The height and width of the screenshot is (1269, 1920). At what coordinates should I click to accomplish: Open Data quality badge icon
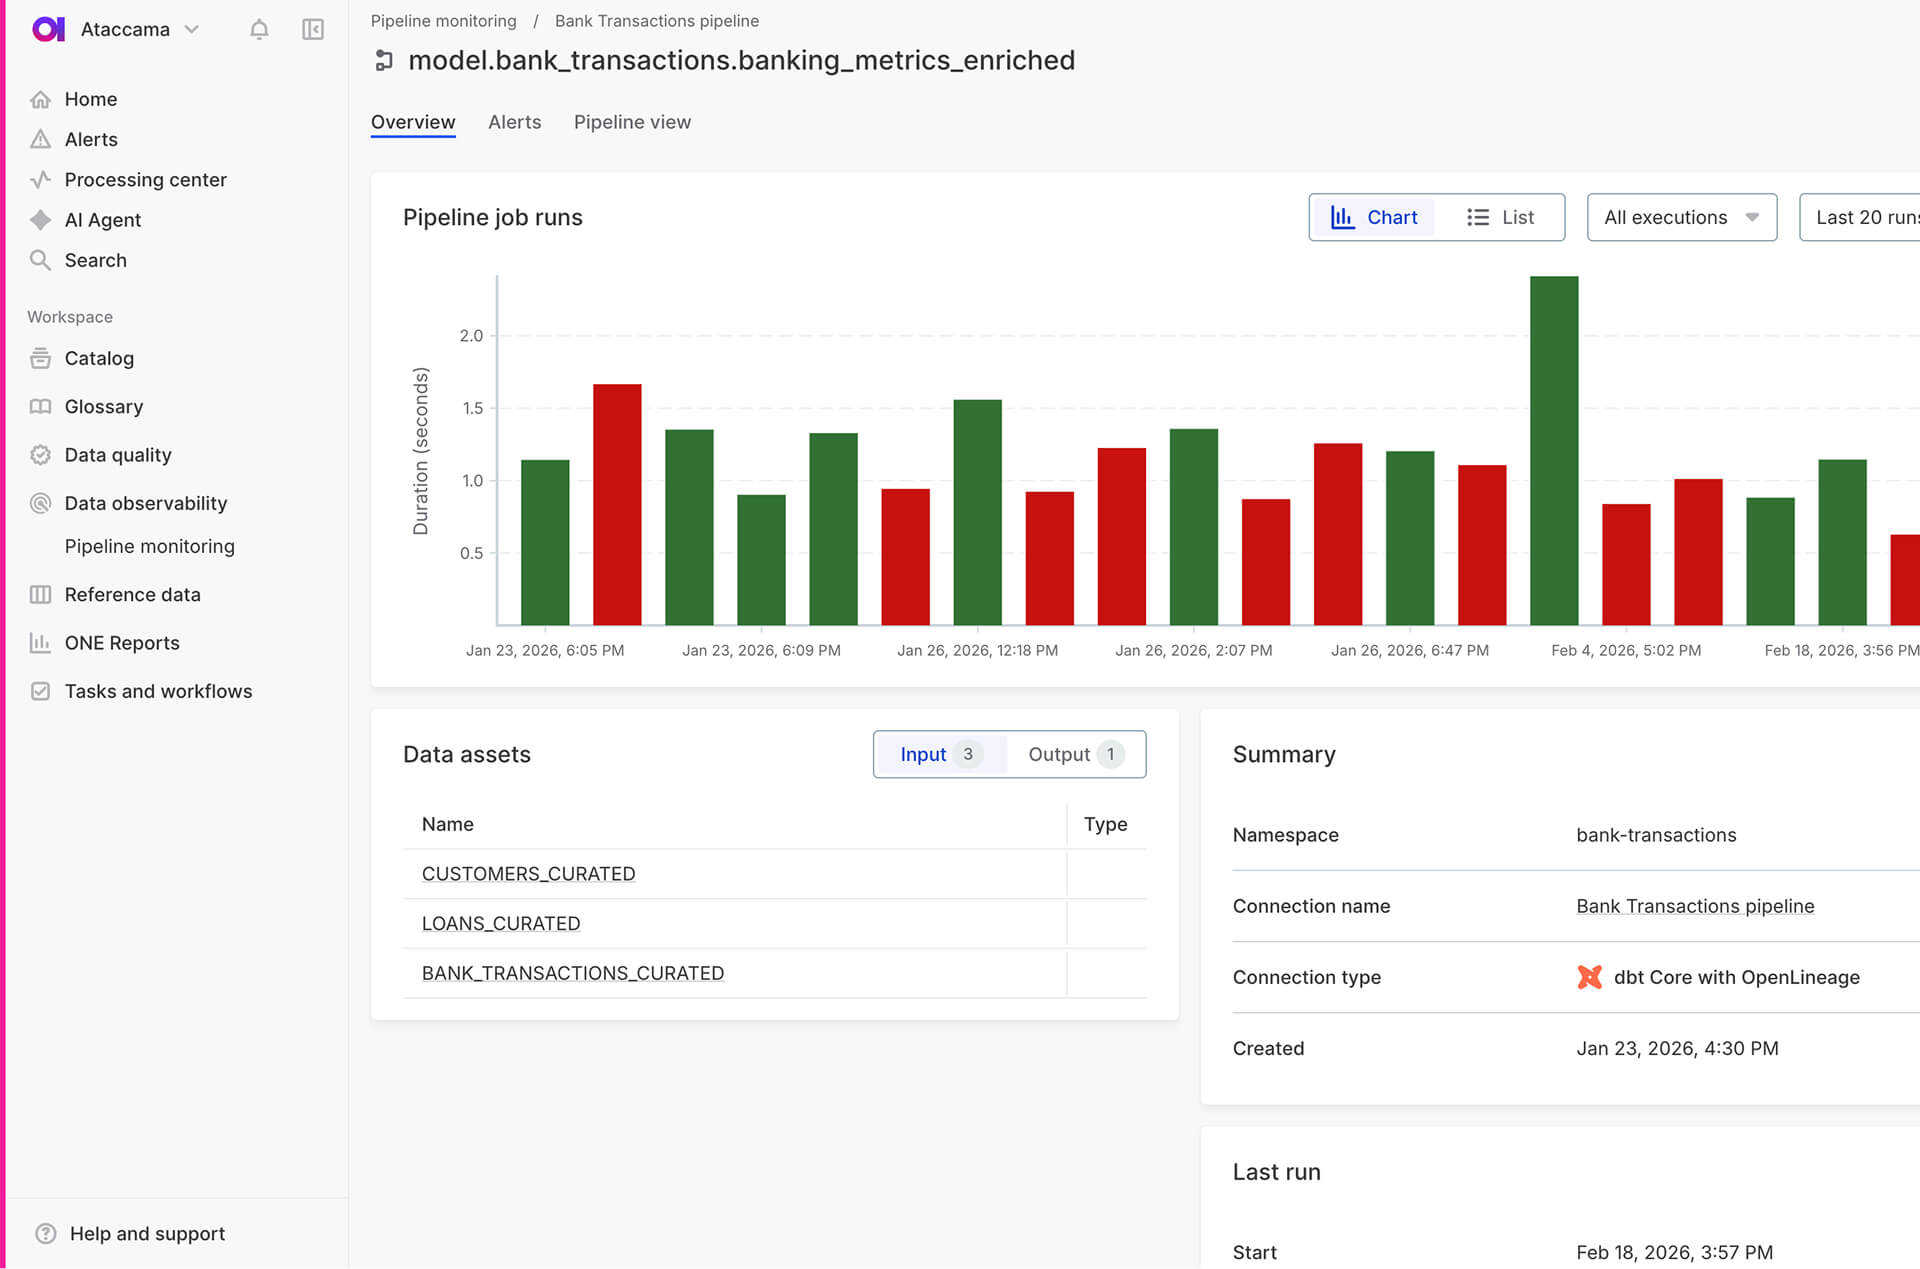[x=40, y=455]
